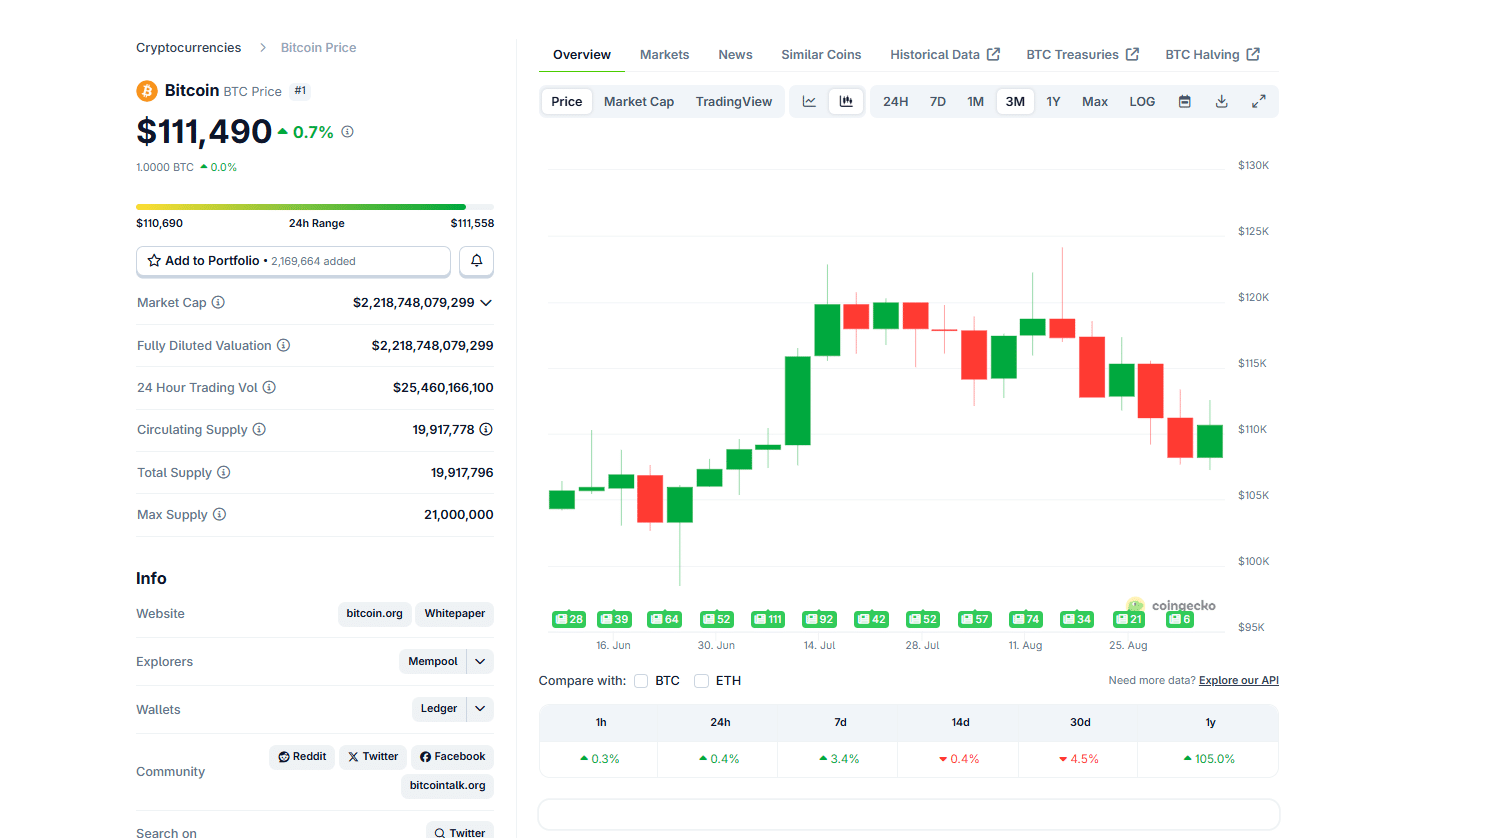1500x838 pixels.
Task: Open the Wallets dropdown next to Ledger
Action: [x=478, y=708]
